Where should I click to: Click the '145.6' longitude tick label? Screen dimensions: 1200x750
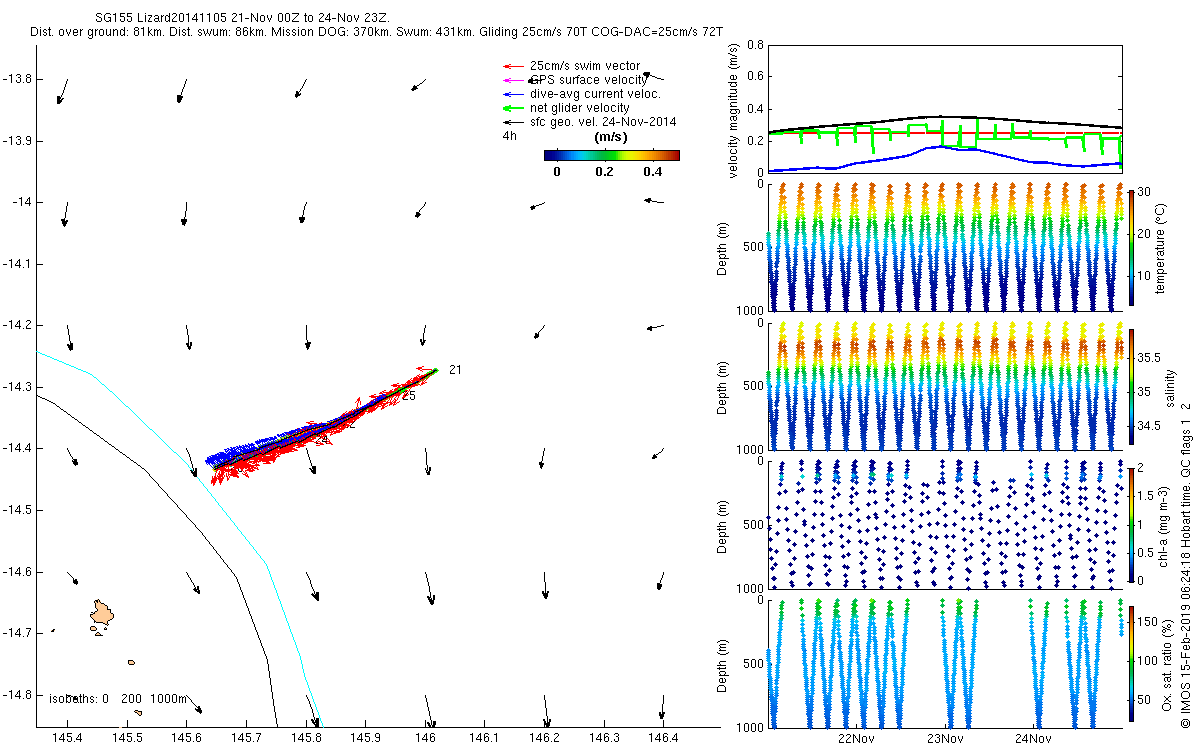187,738
